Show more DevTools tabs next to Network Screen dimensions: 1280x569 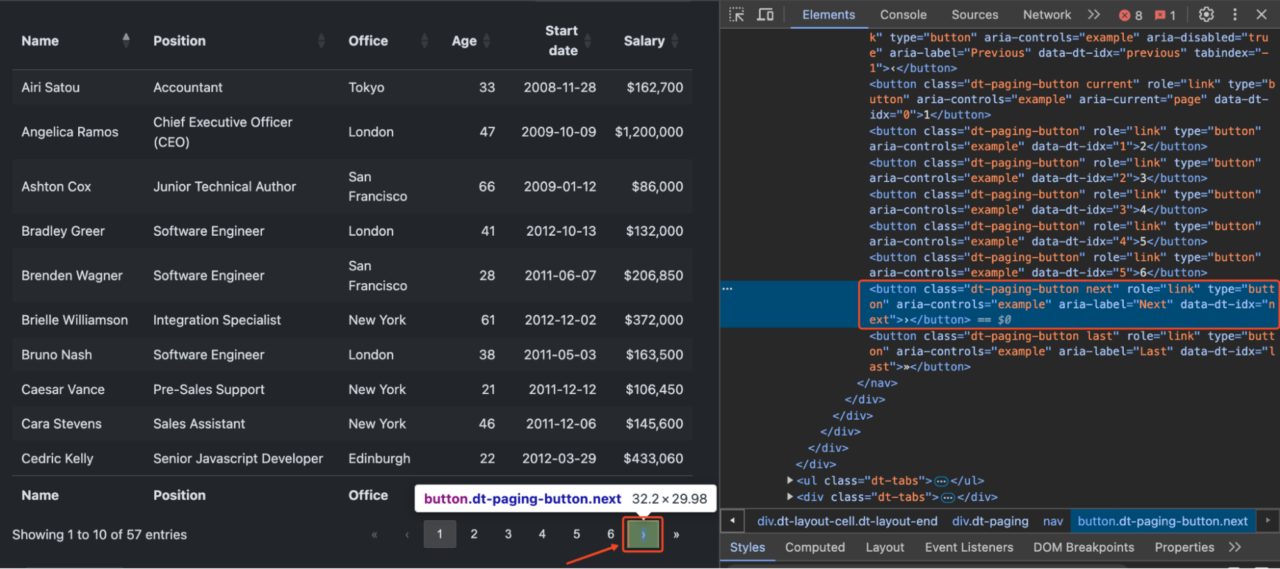[x=1093, y=14]
